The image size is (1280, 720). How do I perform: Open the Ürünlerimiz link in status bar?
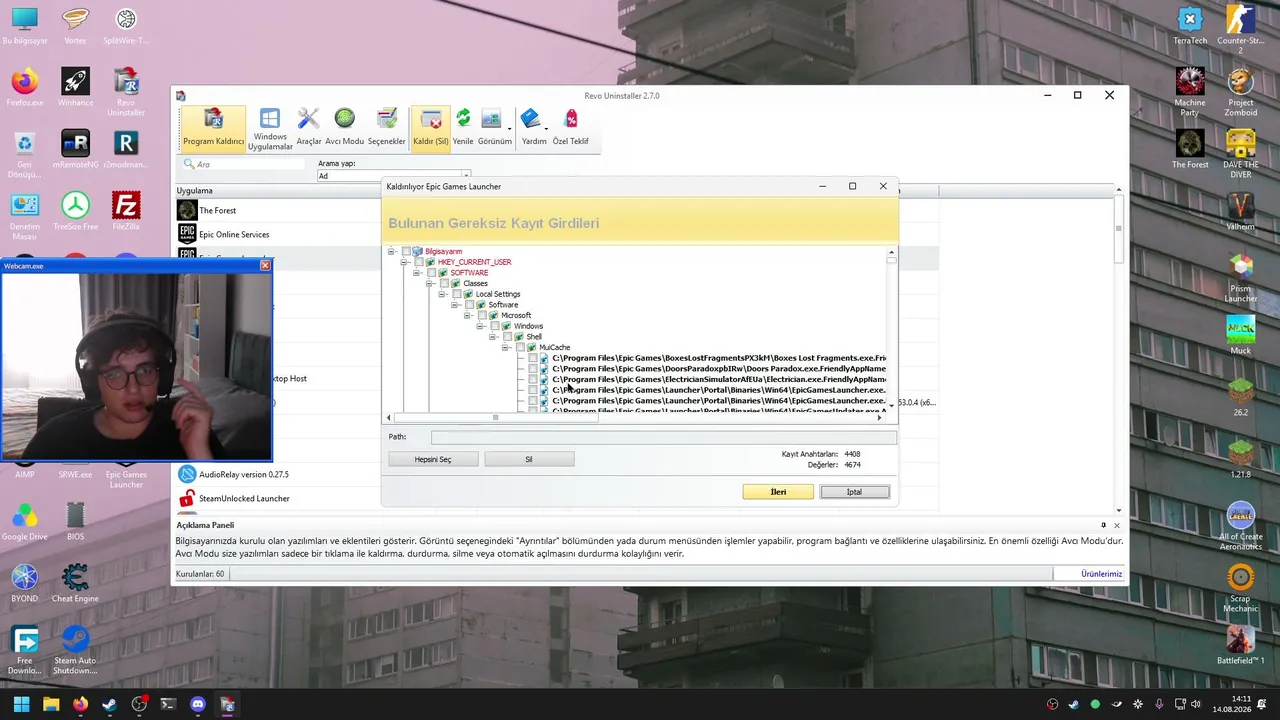point(1102,574)
